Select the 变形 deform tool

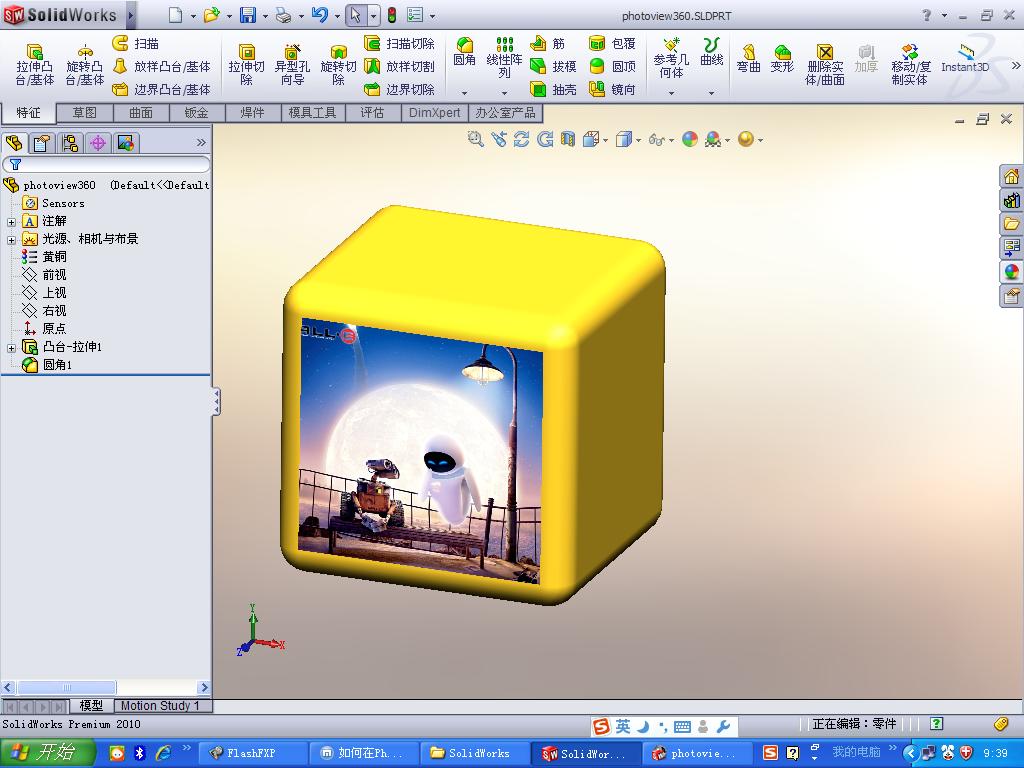782,58
